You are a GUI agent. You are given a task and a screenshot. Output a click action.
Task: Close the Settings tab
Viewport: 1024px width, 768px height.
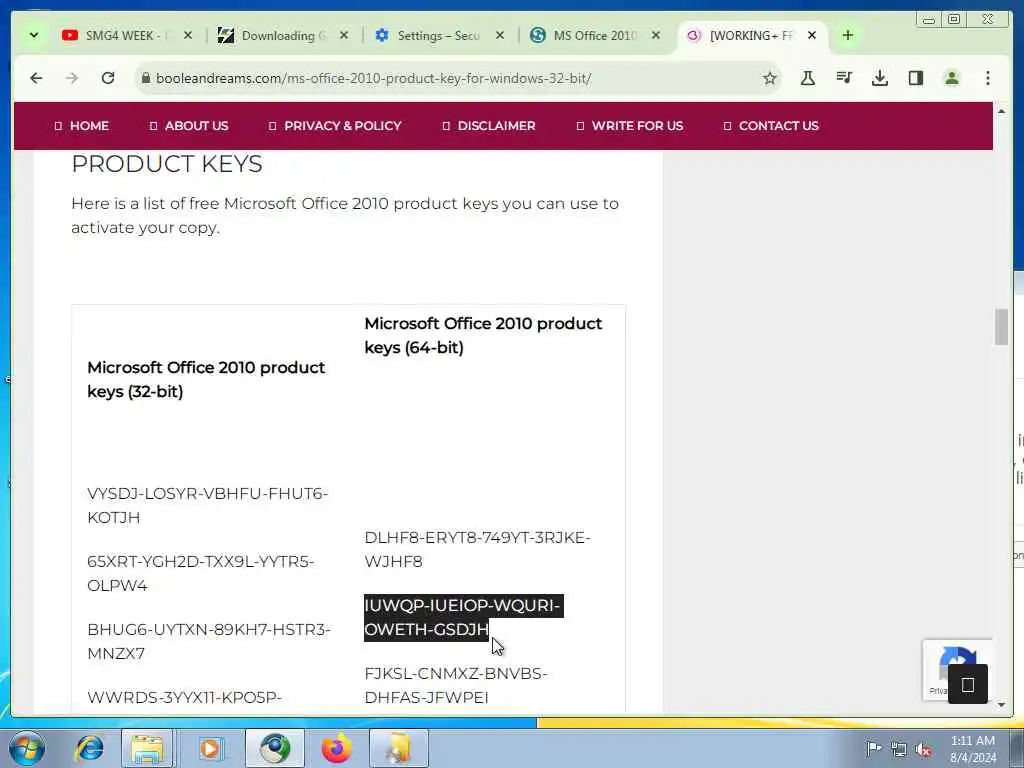pos(500,35)
